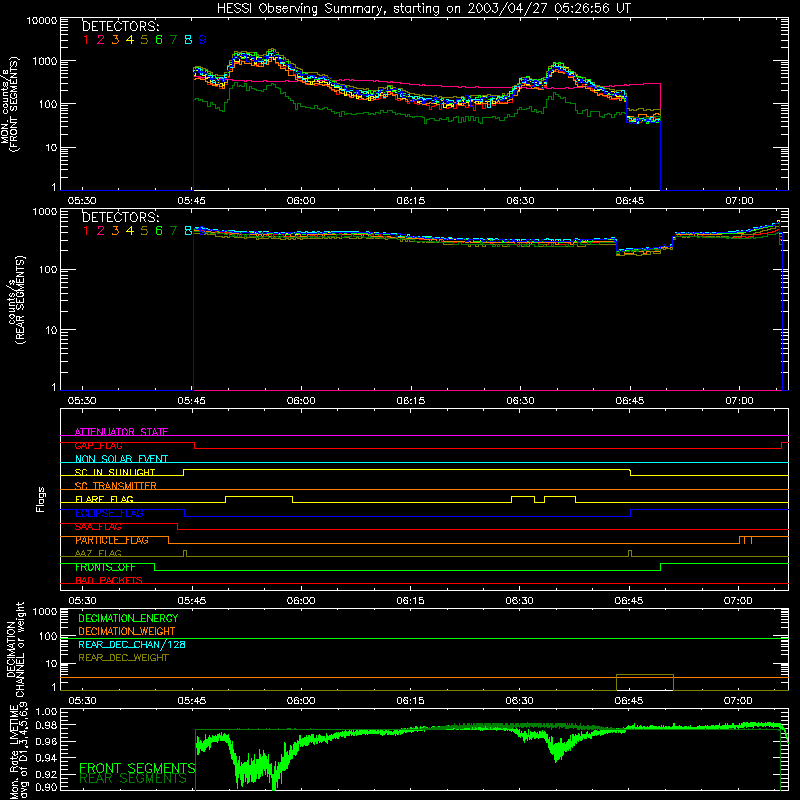The width and height of the screenshot is (800, 800).
Task: Click the 06:00 time label under front segments plot
Action: pyautogui.click(x=301, y=201)
